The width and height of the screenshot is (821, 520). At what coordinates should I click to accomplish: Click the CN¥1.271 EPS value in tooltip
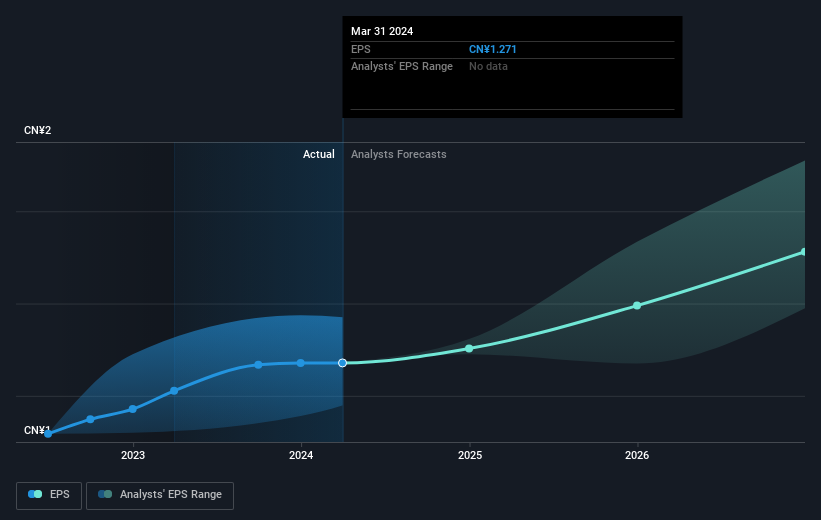tap(493, 49)
